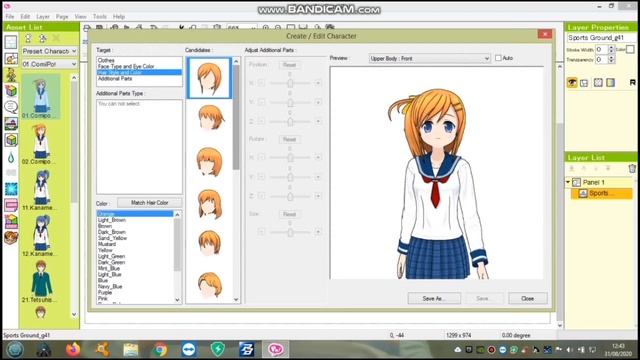
Task: Toggle layer visibility eye icon
Action: 572,82
